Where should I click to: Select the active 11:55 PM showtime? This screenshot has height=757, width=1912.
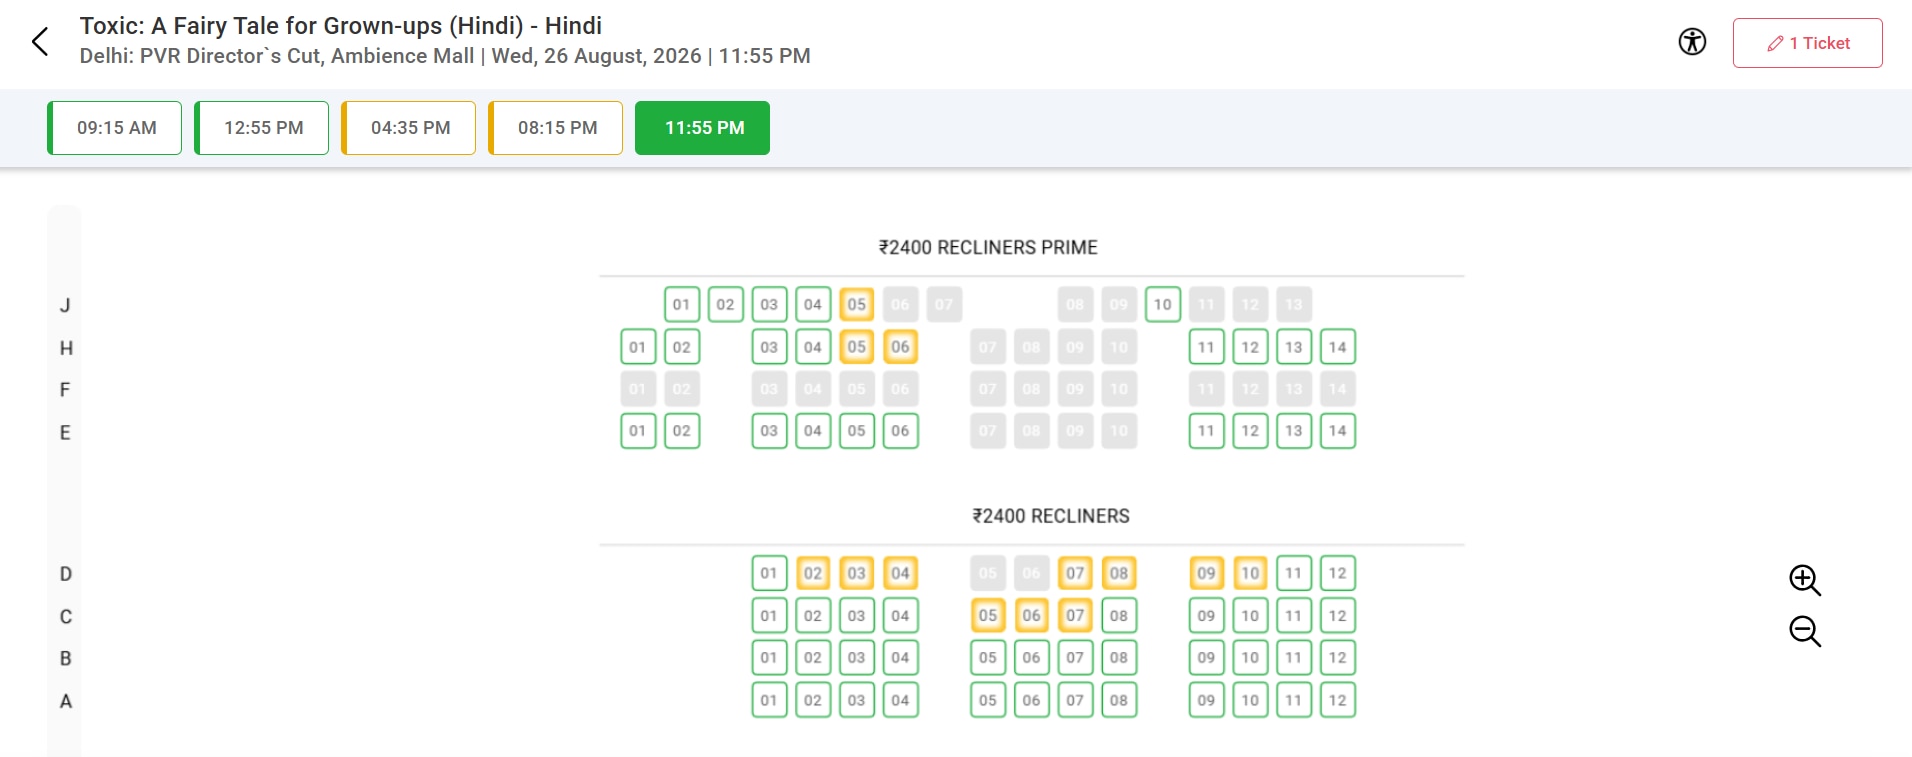[x=703, y=128]
